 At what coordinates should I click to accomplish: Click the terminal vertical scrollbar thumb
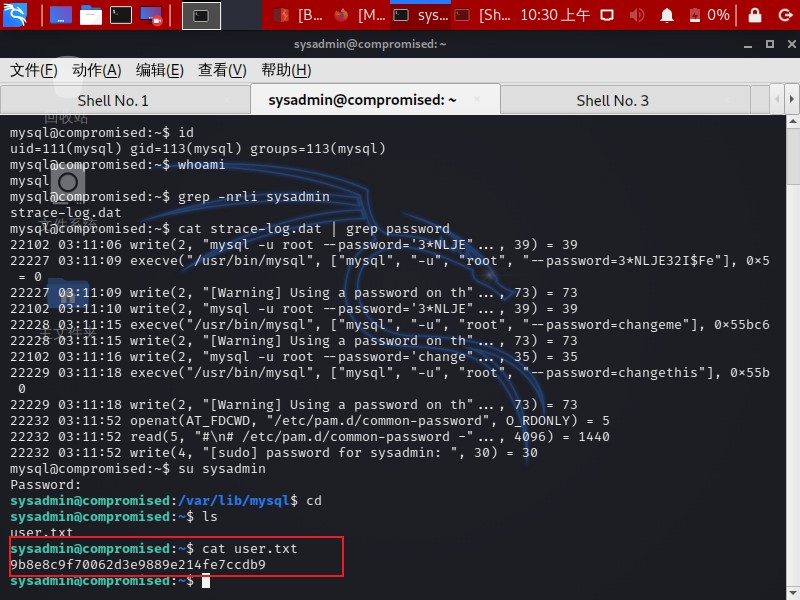pos(792,156)
